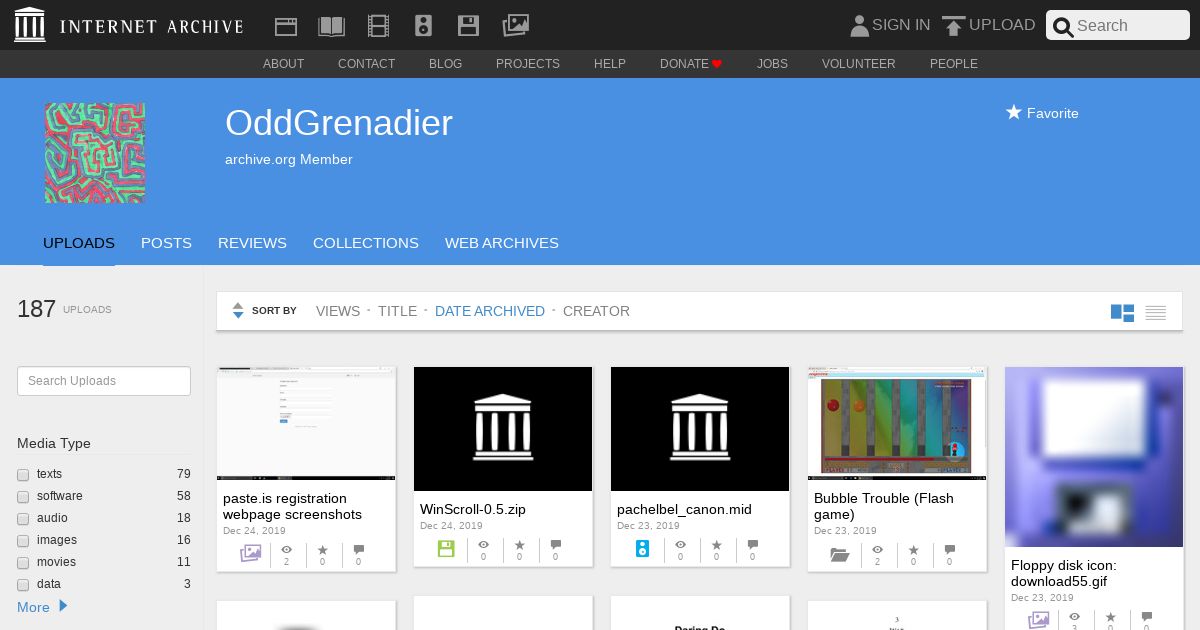1200x630 pixels.
Task: Open the Texts book icon in top bar
Action: pos(331,26)
